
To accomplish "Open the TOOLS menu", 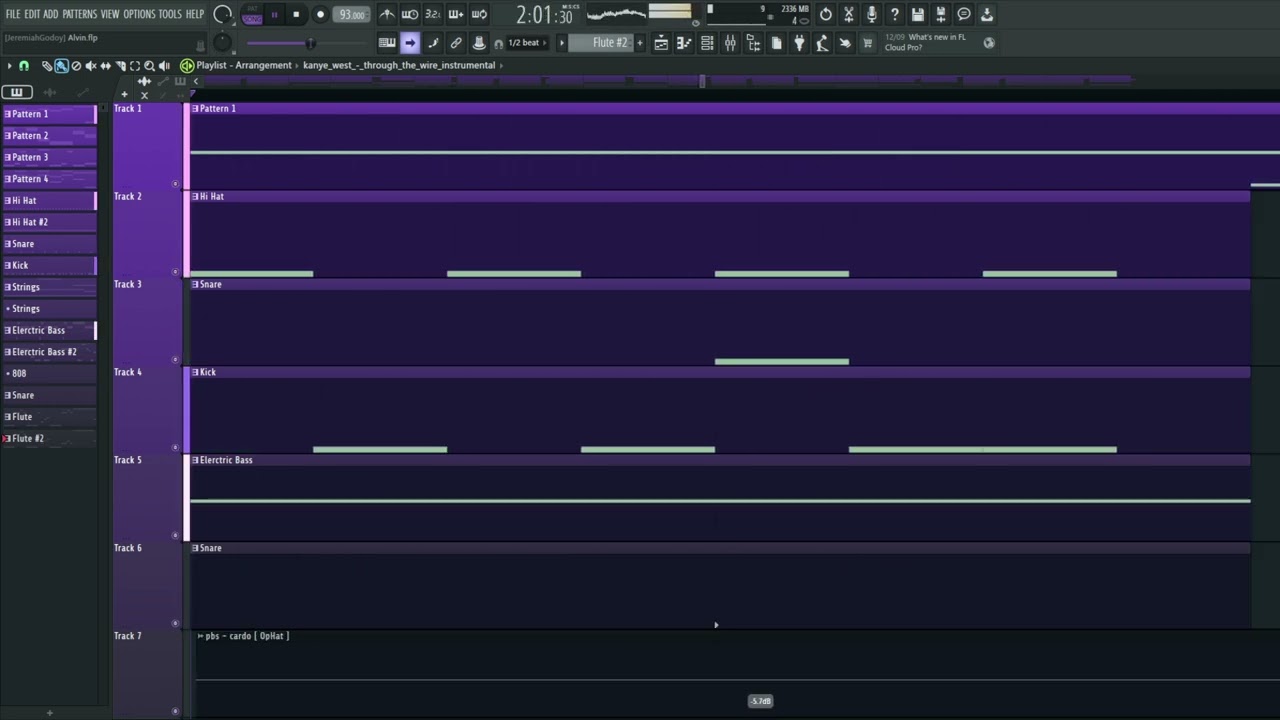I will coord(171,14).
